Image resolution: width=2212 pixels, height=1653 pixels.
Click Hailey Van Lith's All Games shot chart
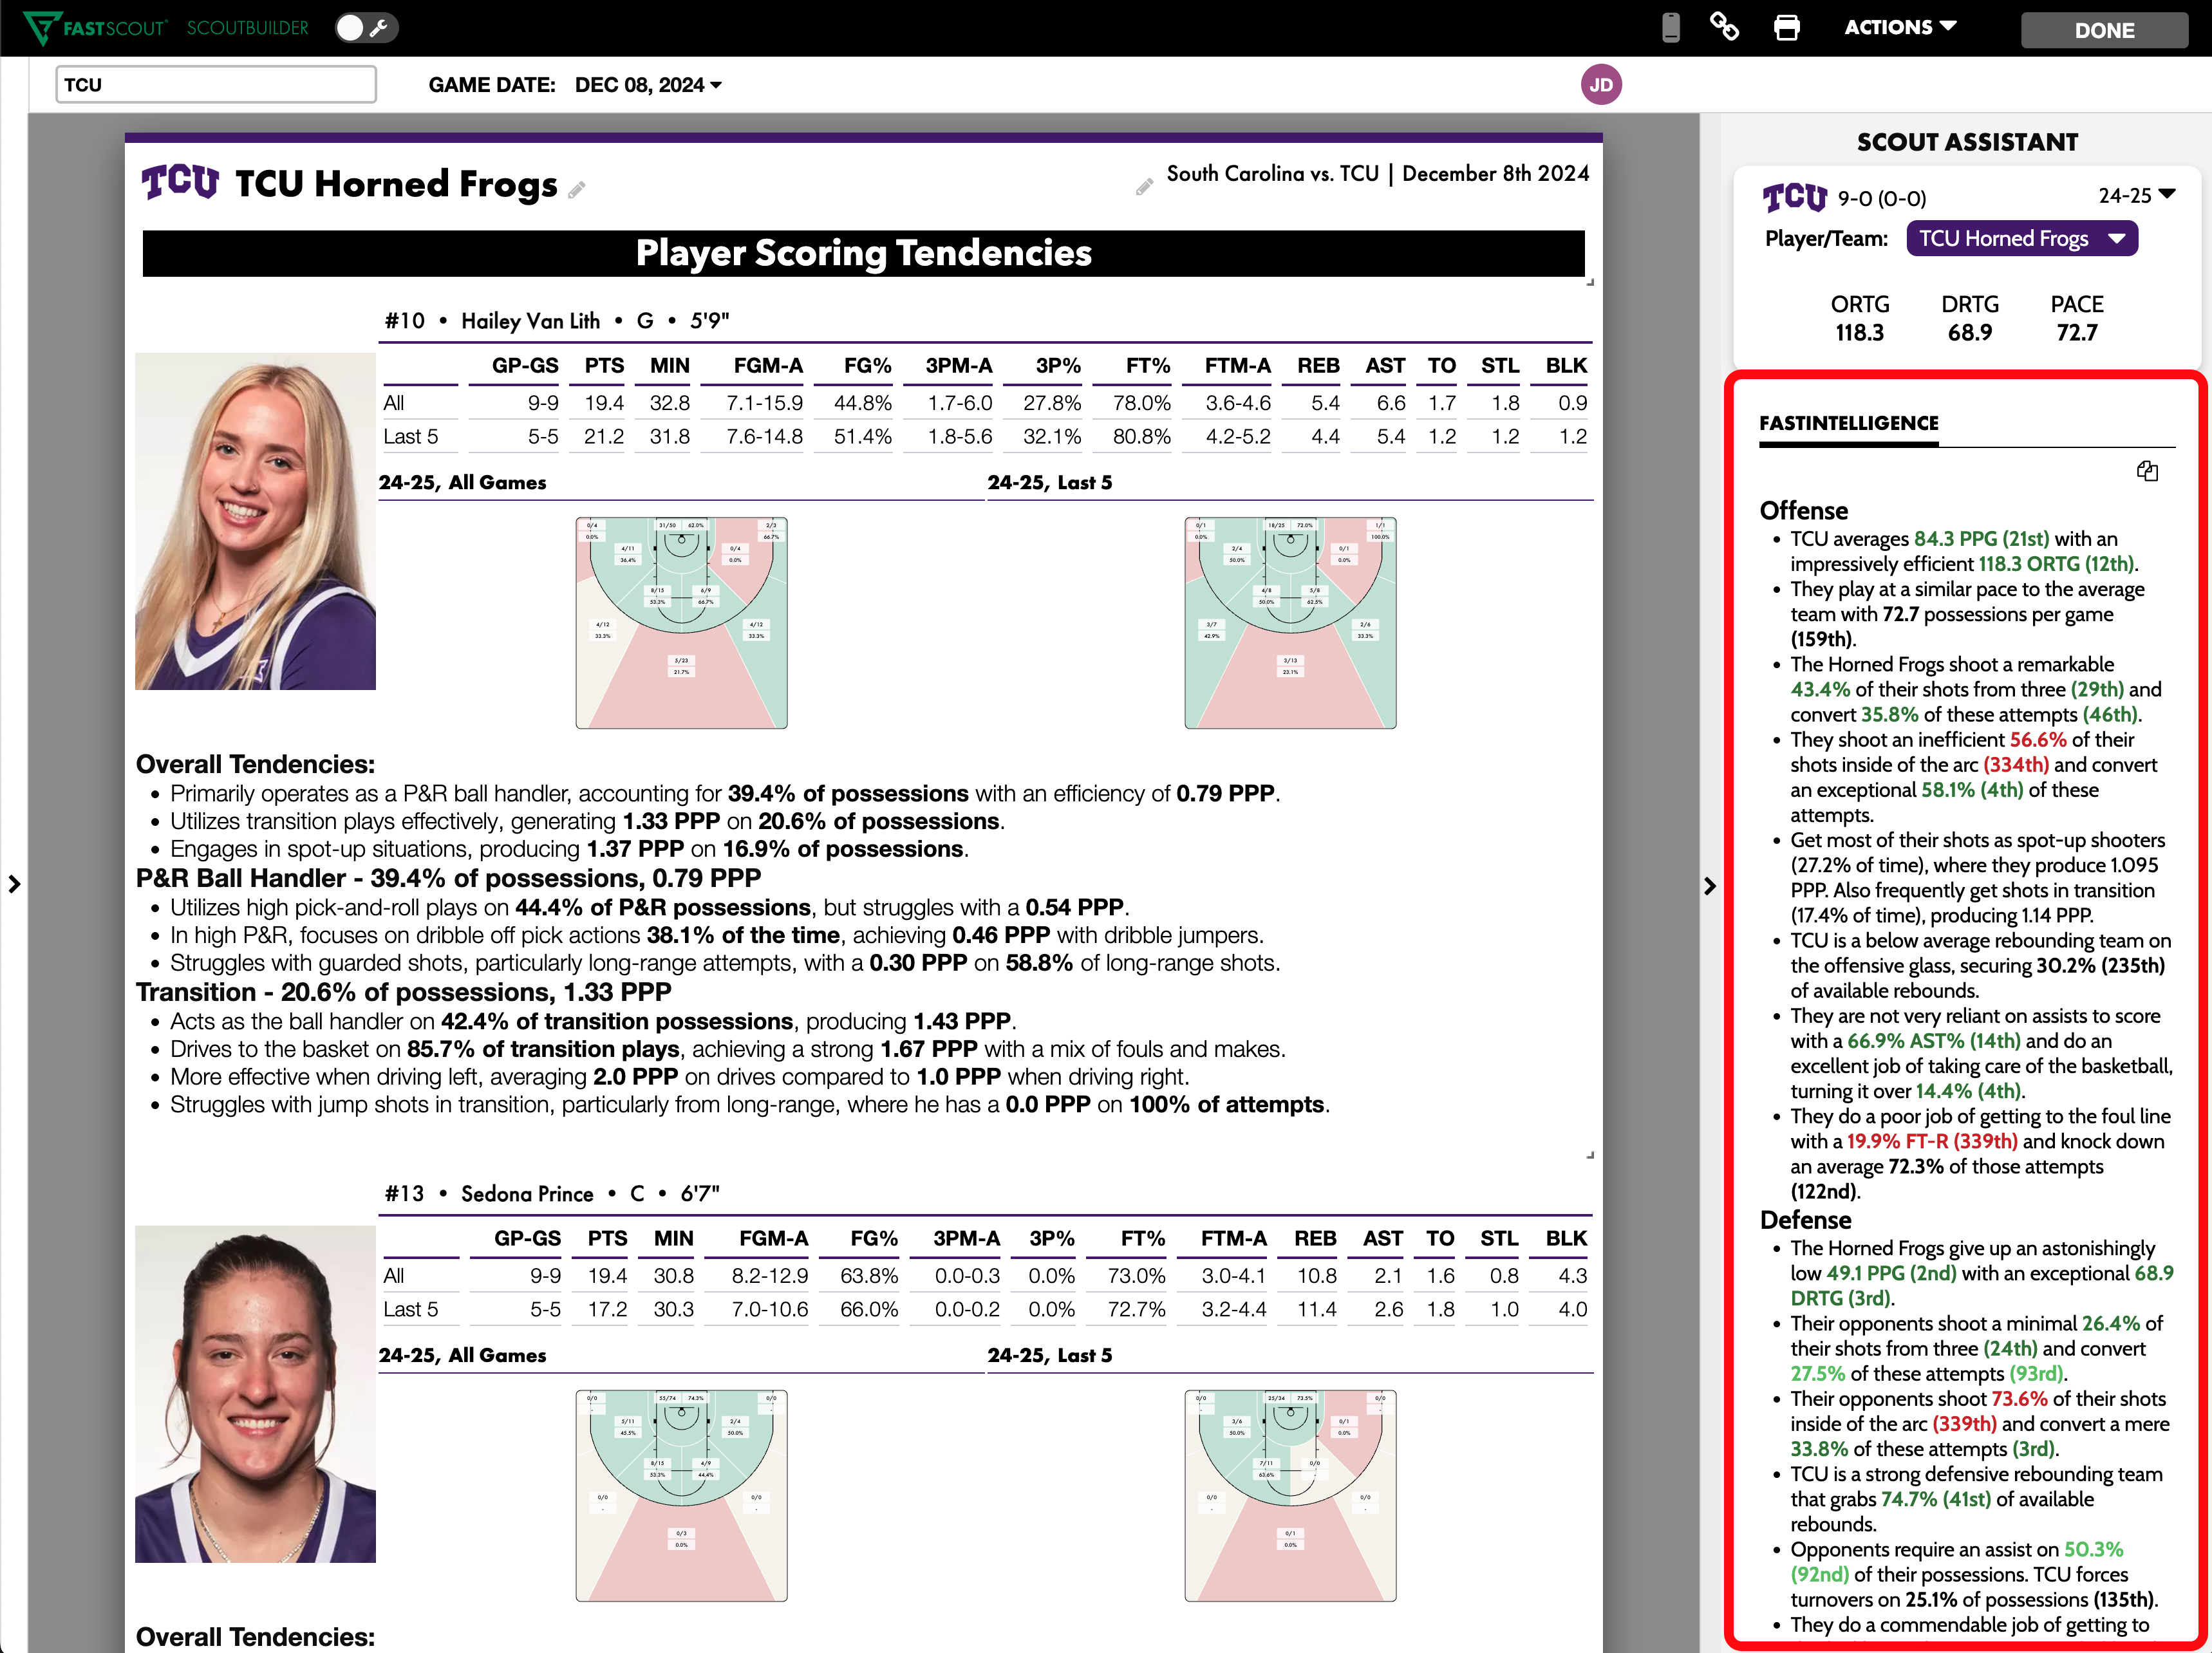click(x=681, y=623)
